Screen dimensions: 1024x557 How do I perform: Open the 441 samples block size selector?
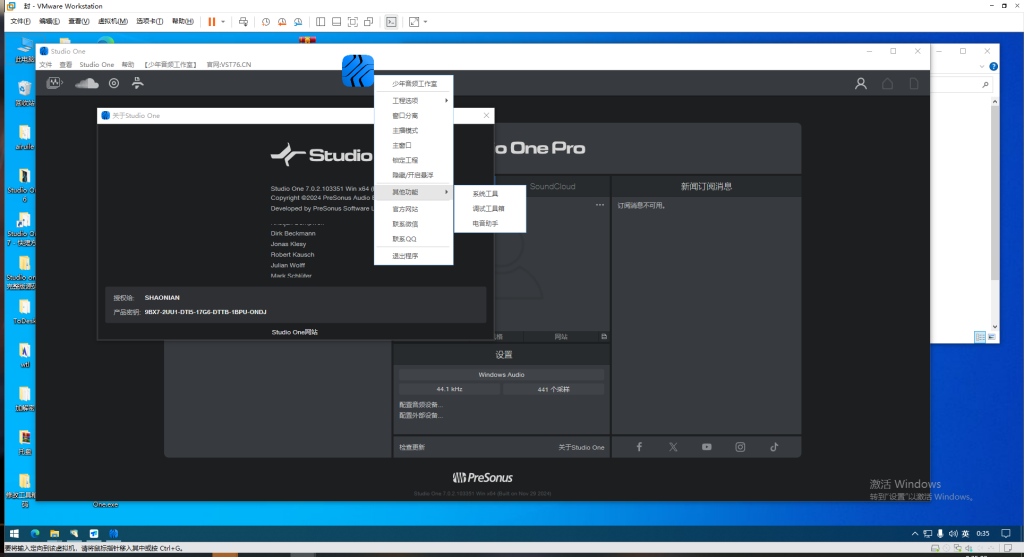(x=553, y=389)
